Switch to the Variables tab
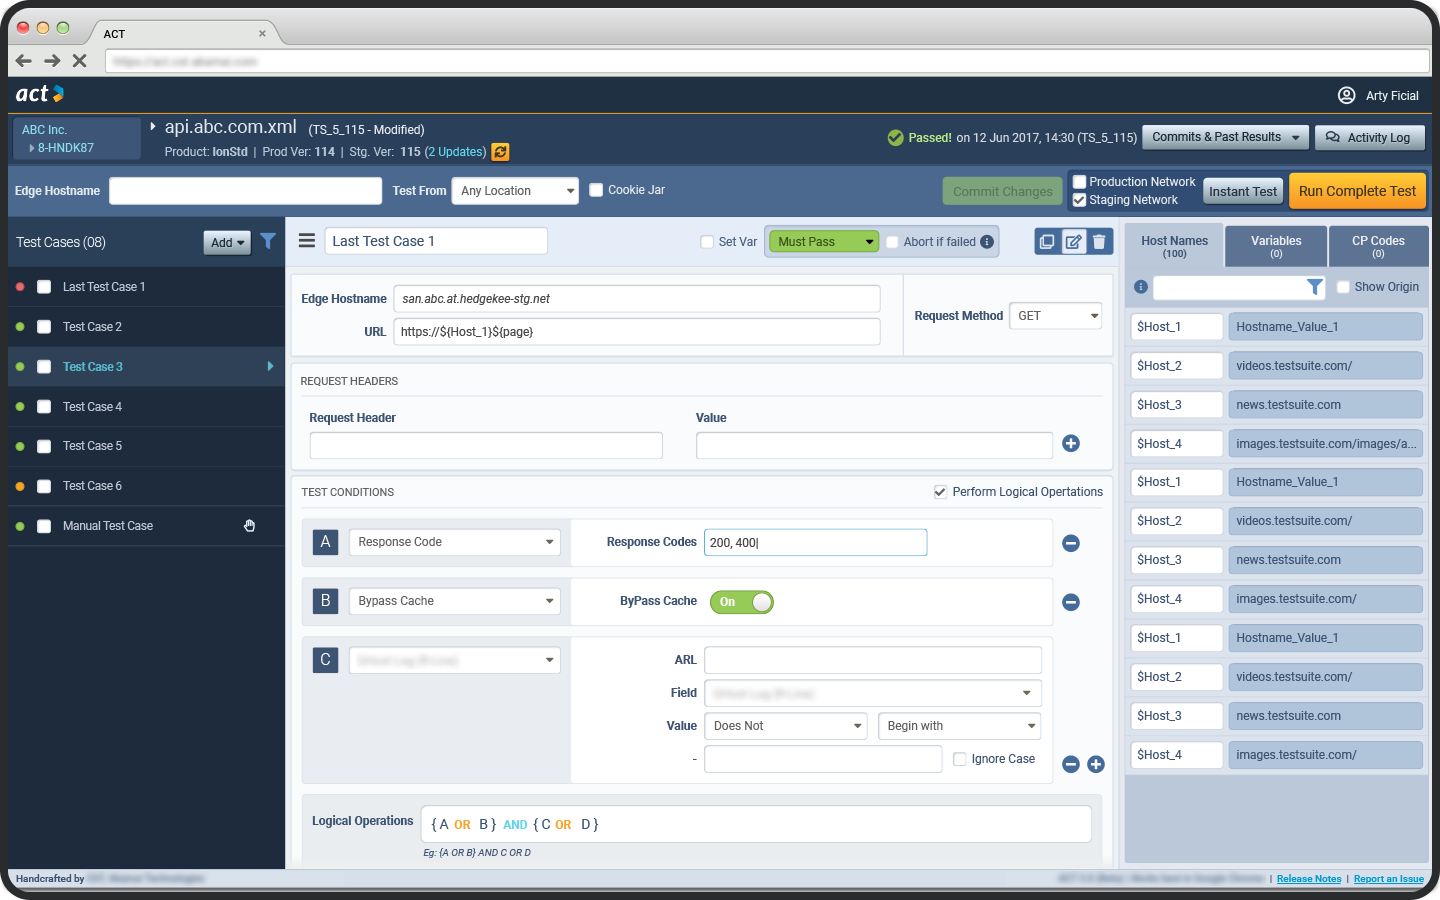Screen dimensions: 1440x900 (x=1276, y=246)
